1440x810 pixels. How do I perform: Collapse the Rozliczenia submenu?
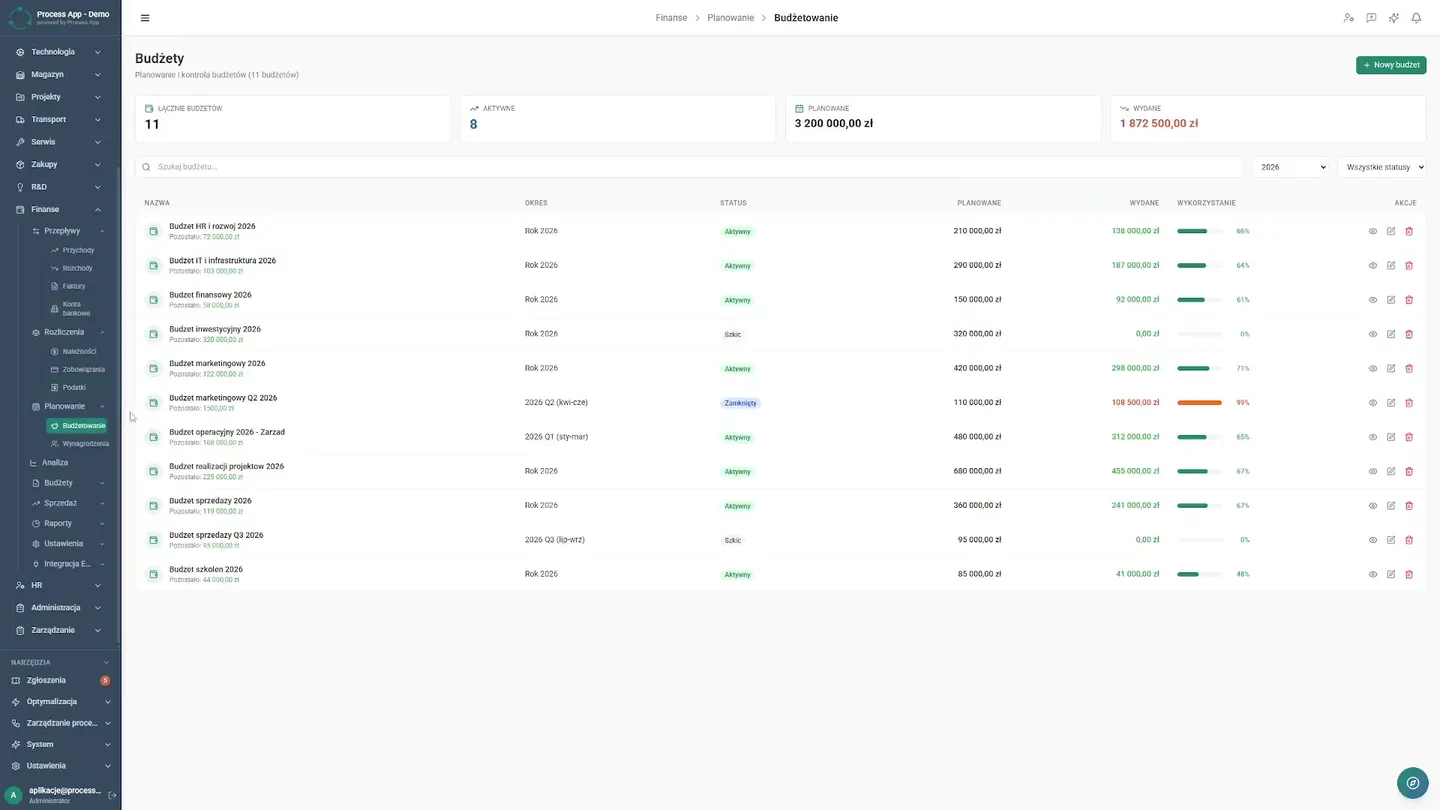click(x=68, y=332)
